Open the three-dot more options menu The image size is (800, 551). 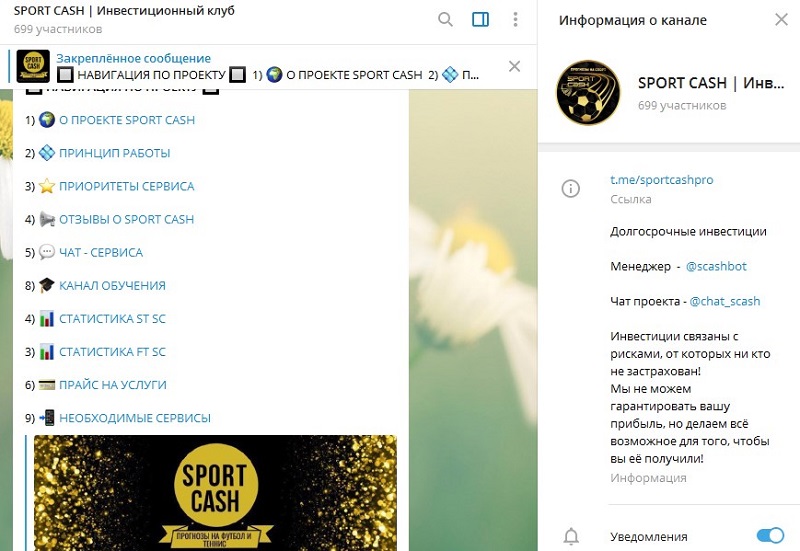[515, 19]
